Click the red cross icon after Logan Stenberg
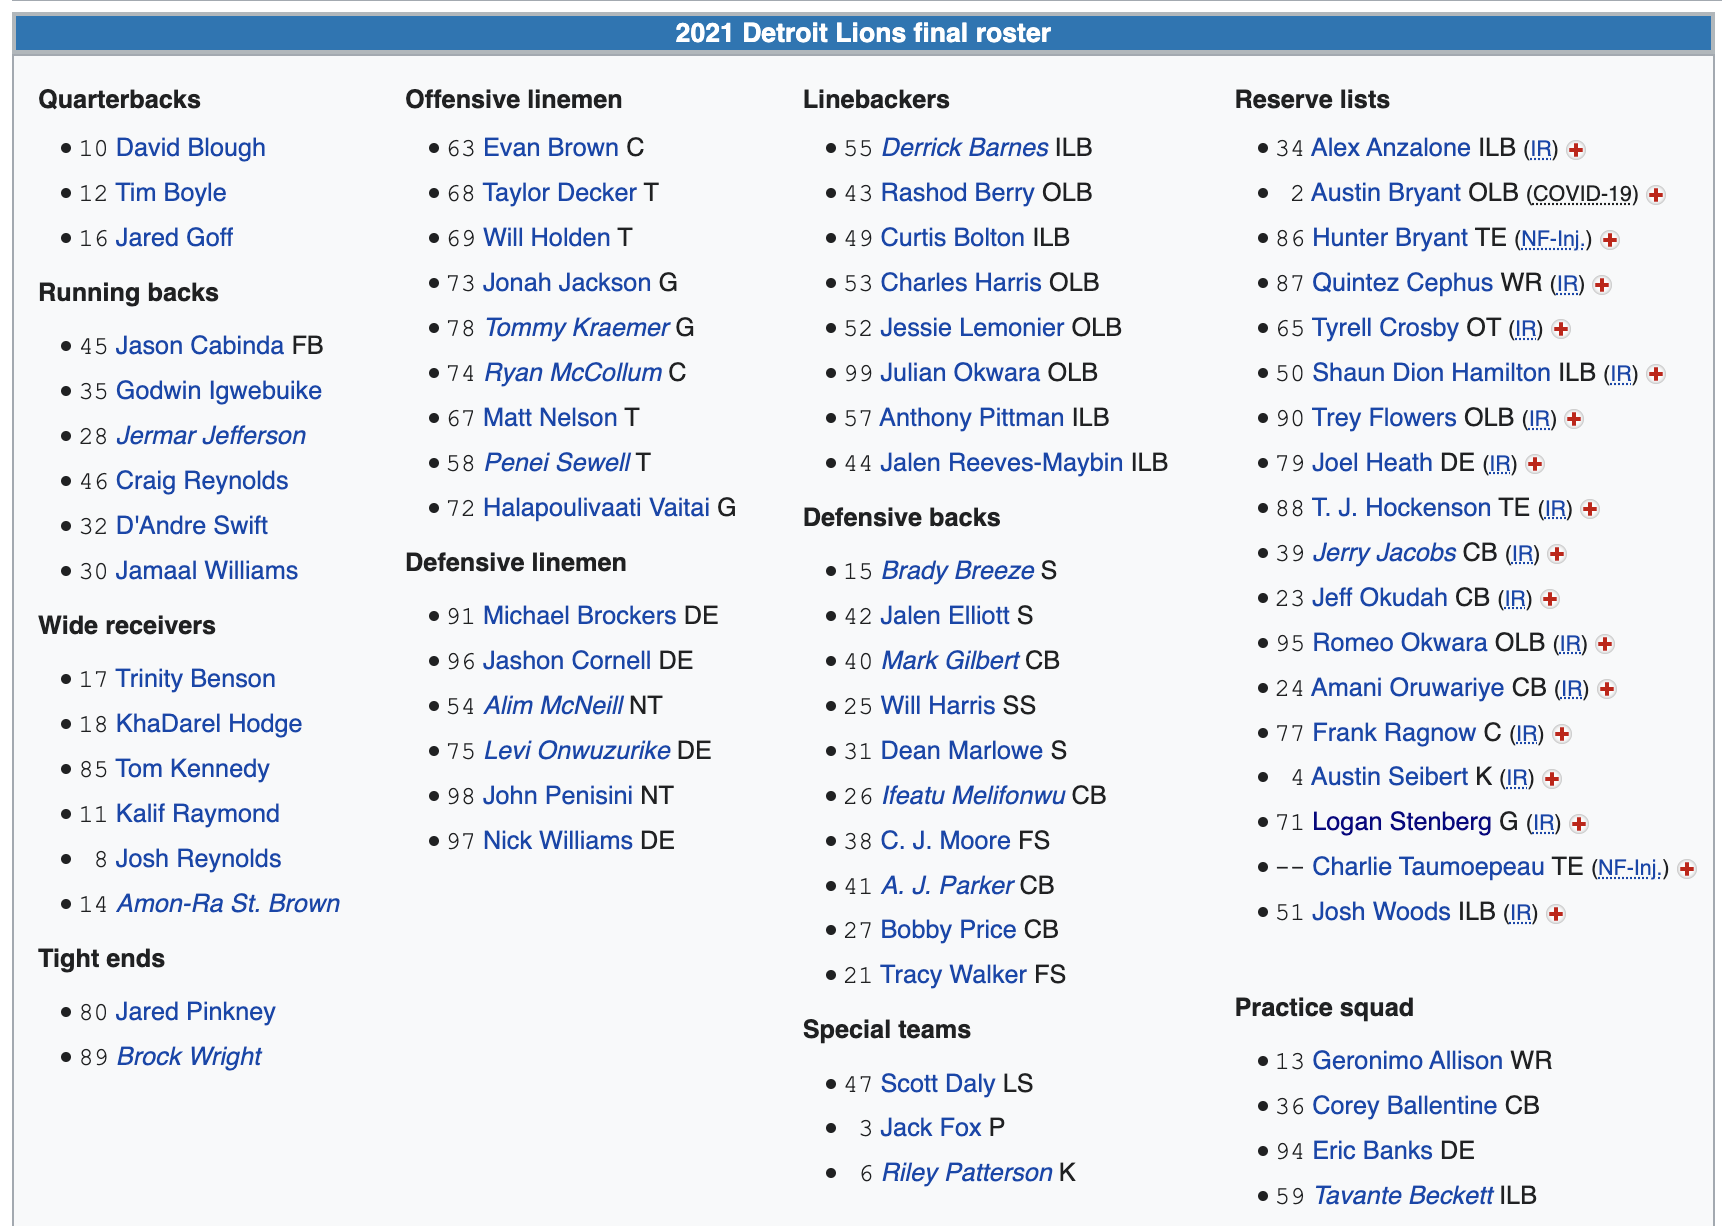 (x=1579, y=823)
